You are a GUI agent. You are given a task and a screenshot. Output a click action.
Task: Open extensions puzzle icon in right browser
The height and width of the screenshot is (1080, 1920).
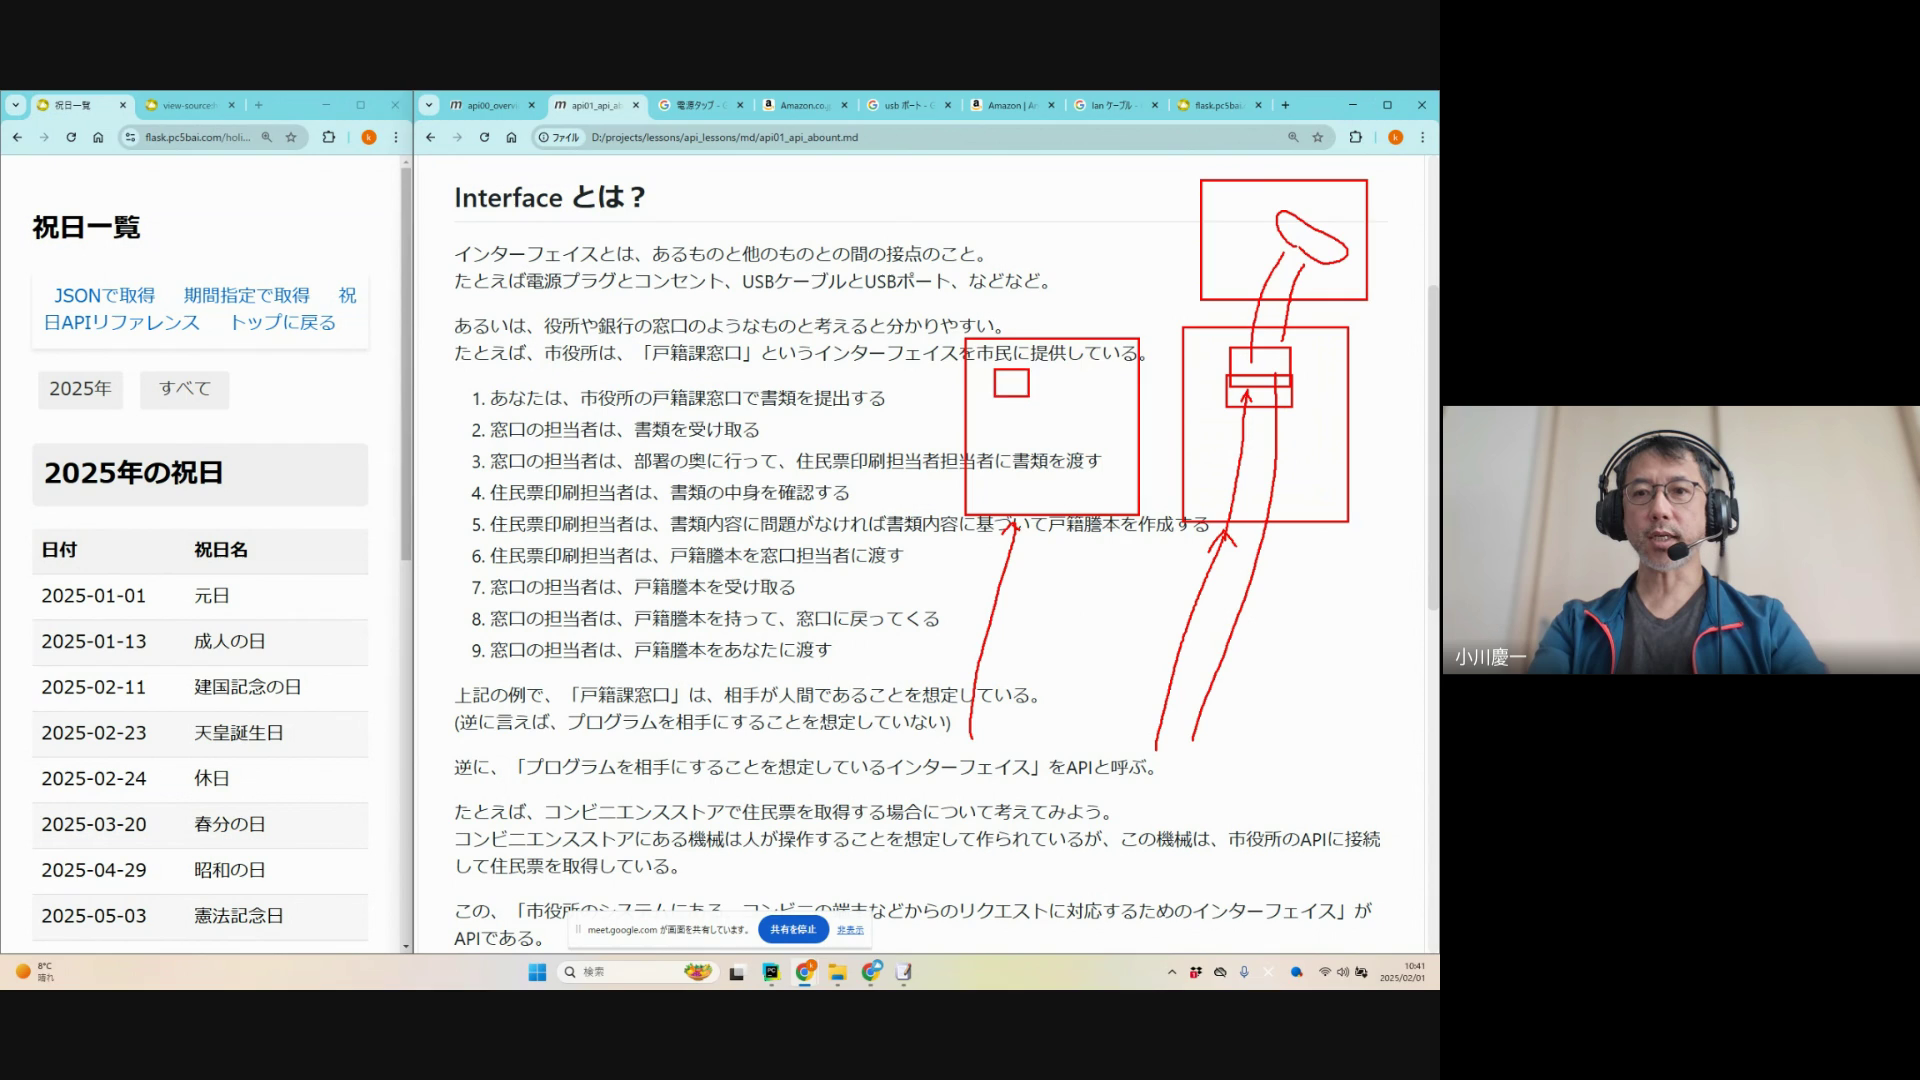1355,138
